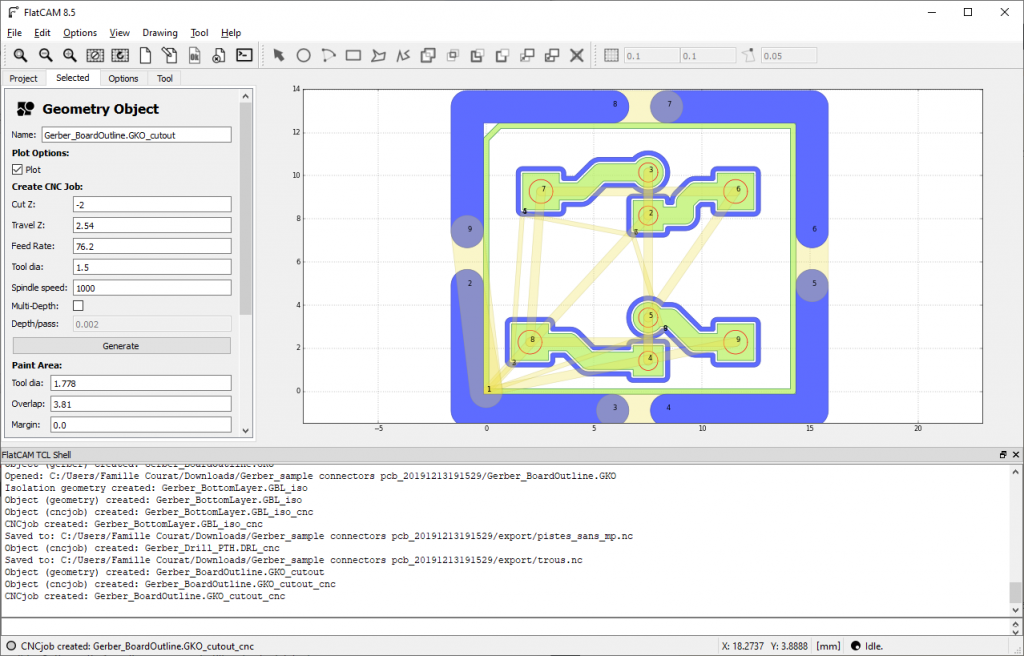1024x656 pixels.
Task: Click the 'Saved to: ...export/trous.nc' shell line
Action: (x=293, y=560)
